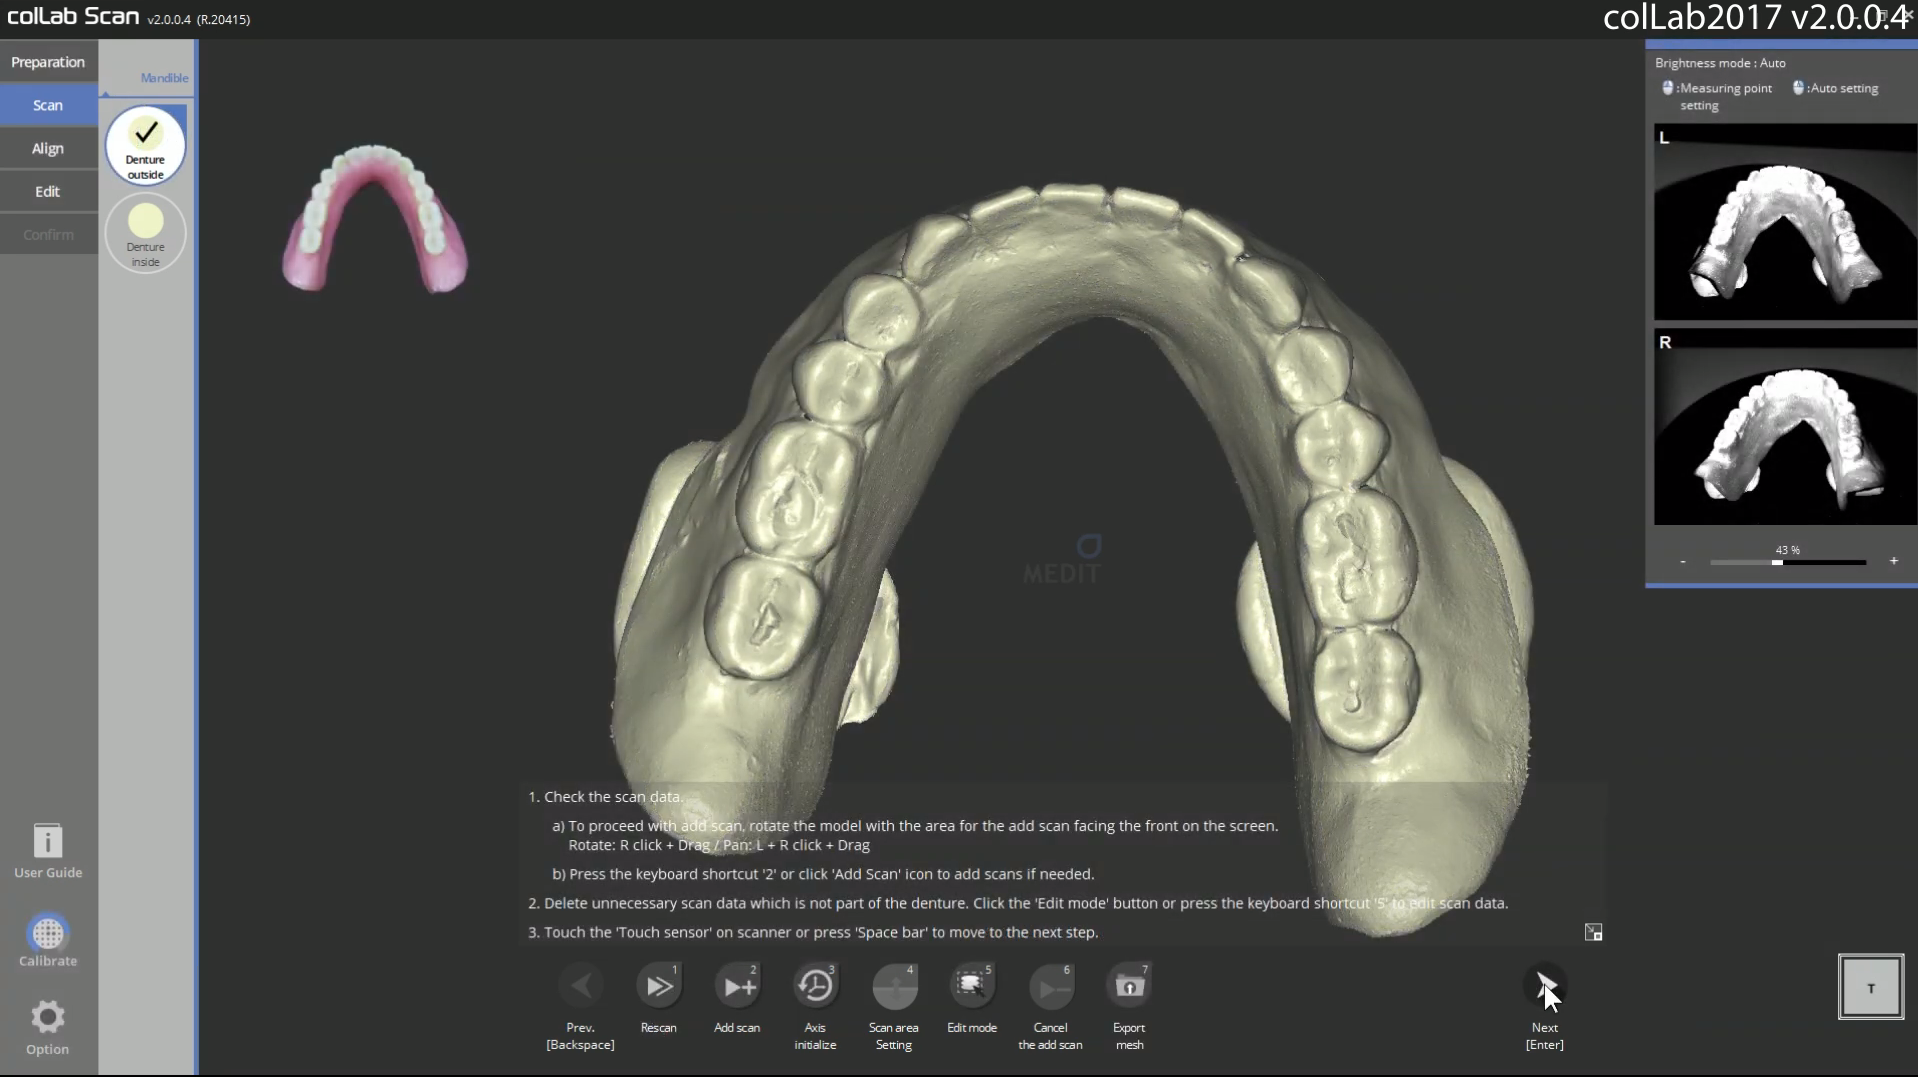Click '1. Check the scan data.' instruction
The image size is (1918, 1077).
coord(606,797)
